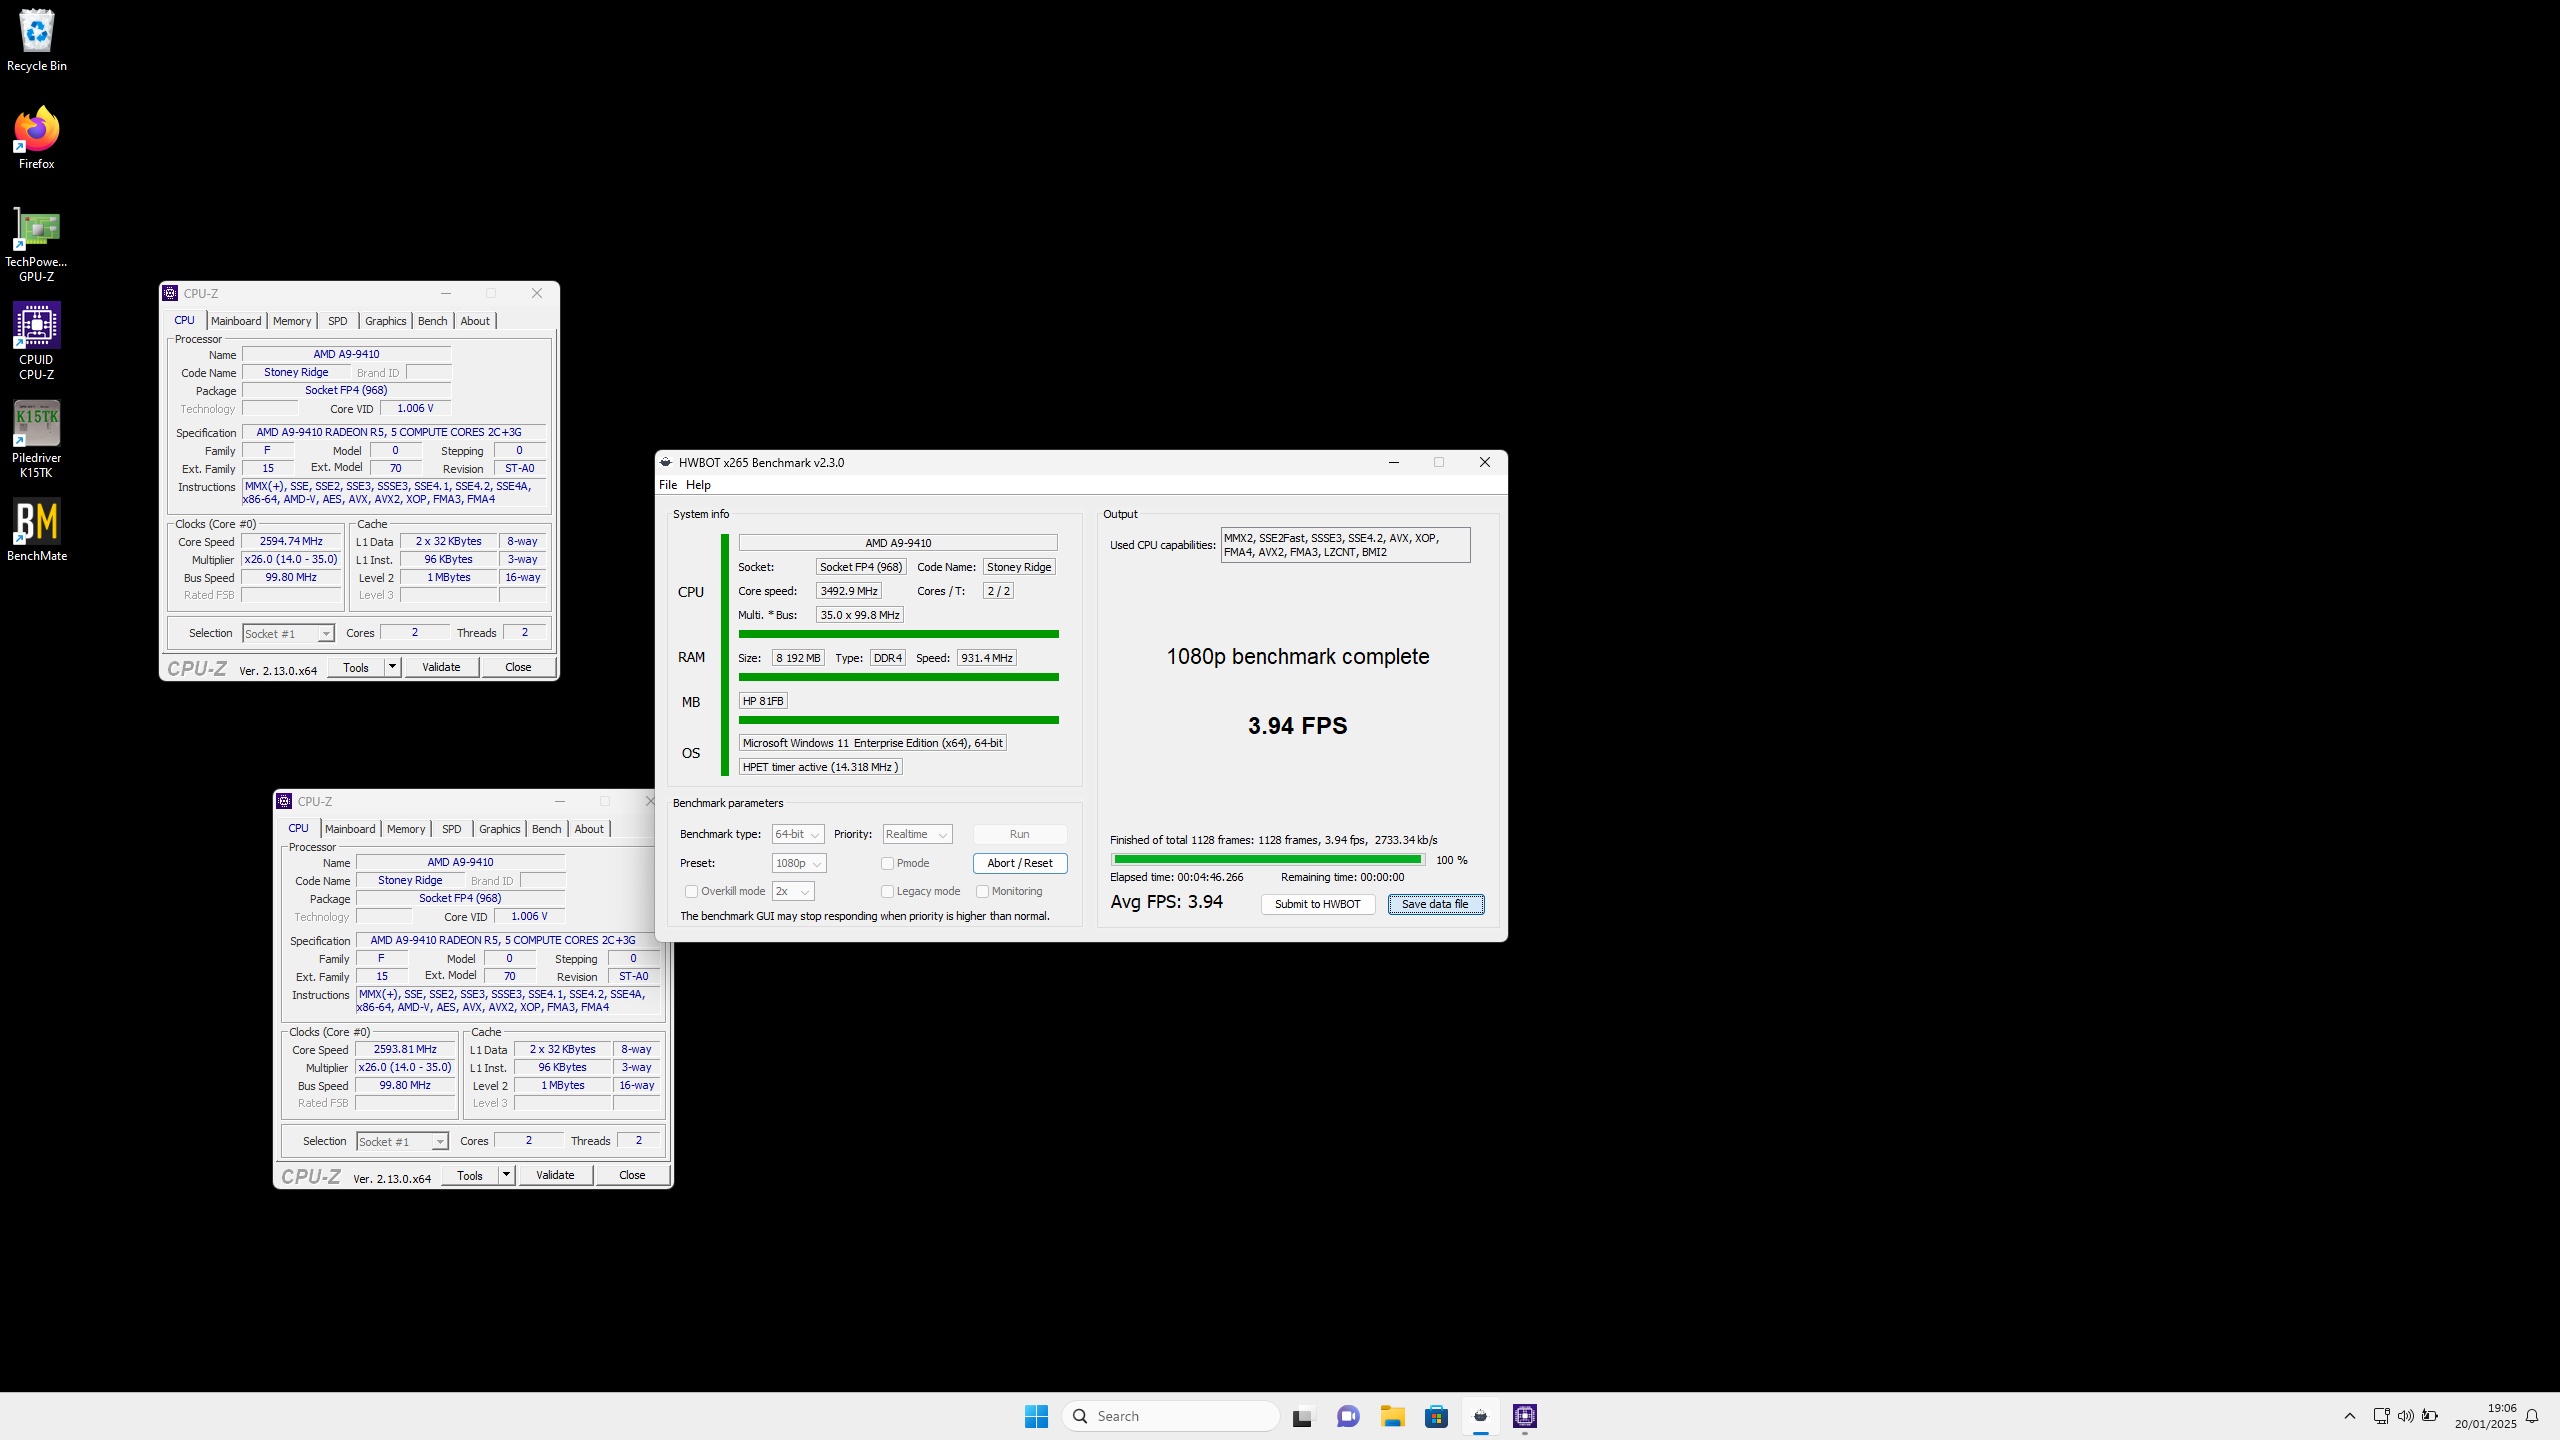Open network status tray icon
Viewport: 2560px width, 1440px height.
tap(2381, 1416)
